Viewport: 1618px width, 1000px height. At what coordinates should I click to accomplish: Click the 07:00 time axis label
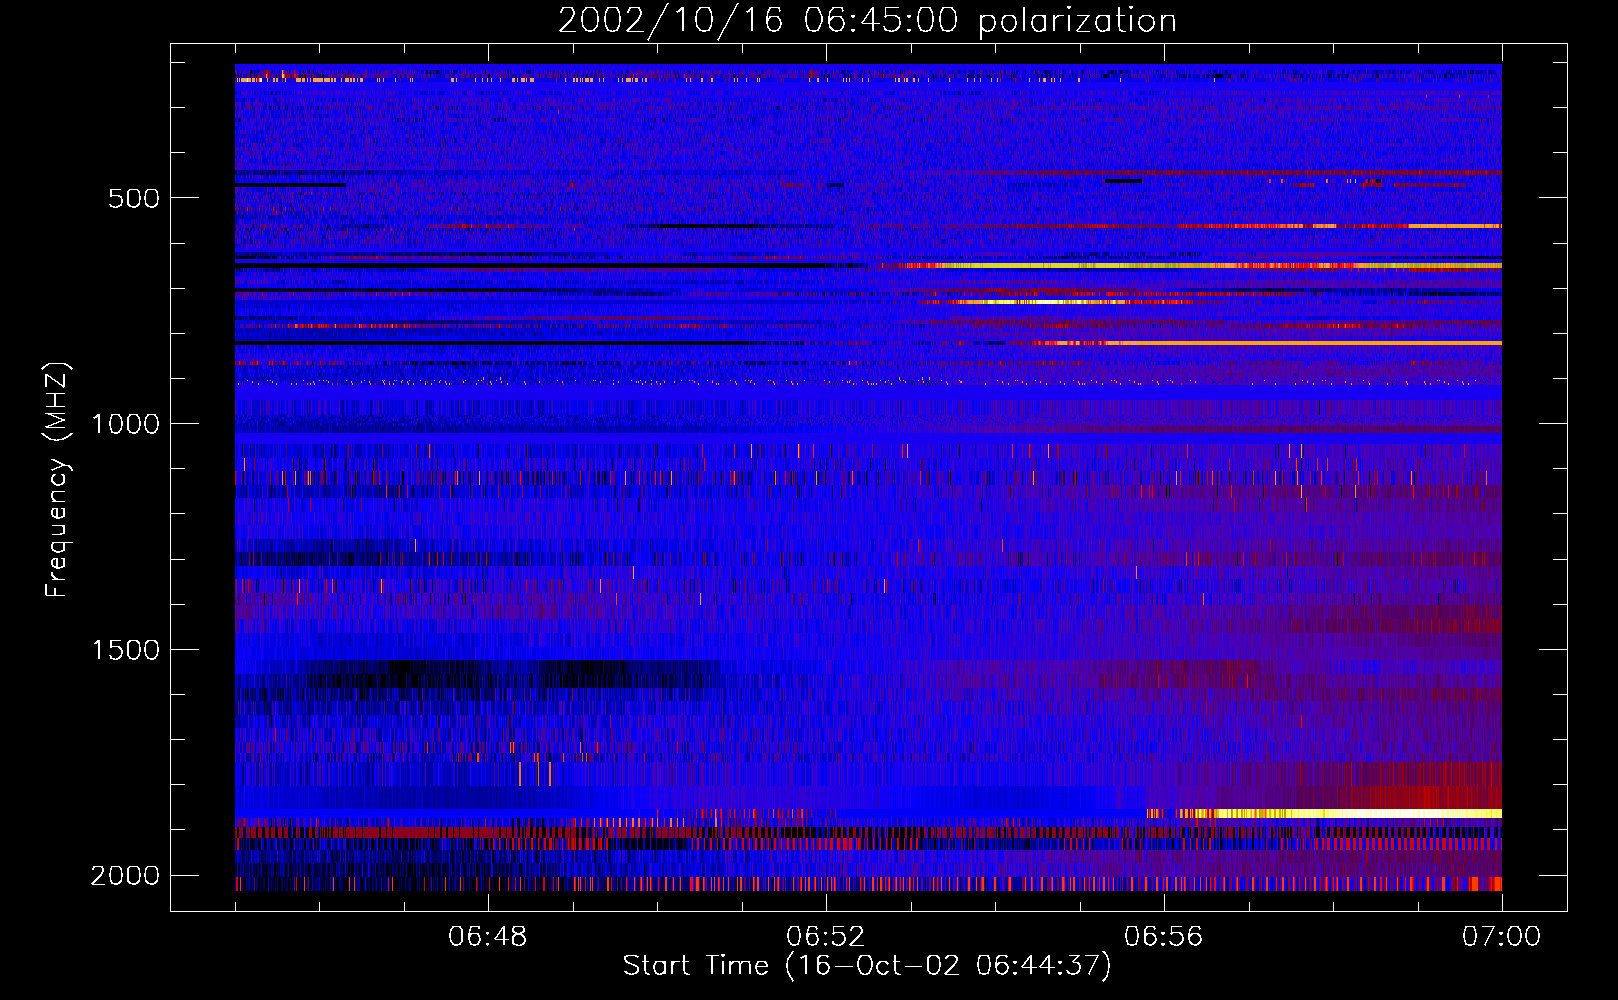tap(1501, 937)
